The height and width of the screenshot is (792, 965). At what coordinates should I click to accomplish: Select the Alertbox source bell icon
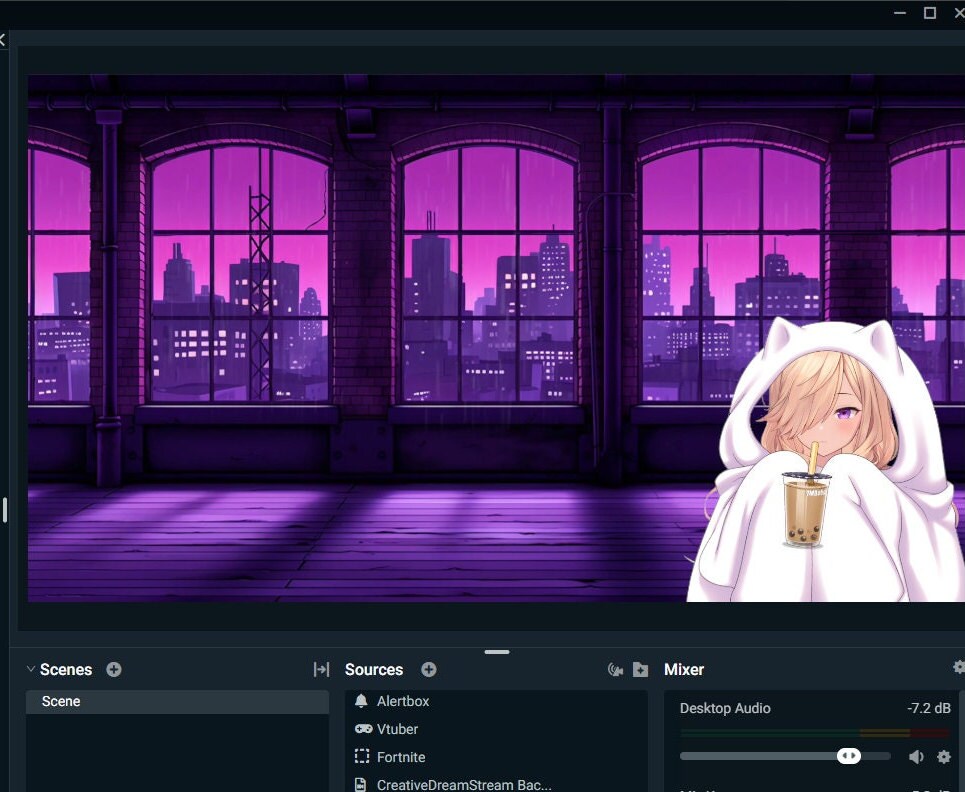click(361, 701)
